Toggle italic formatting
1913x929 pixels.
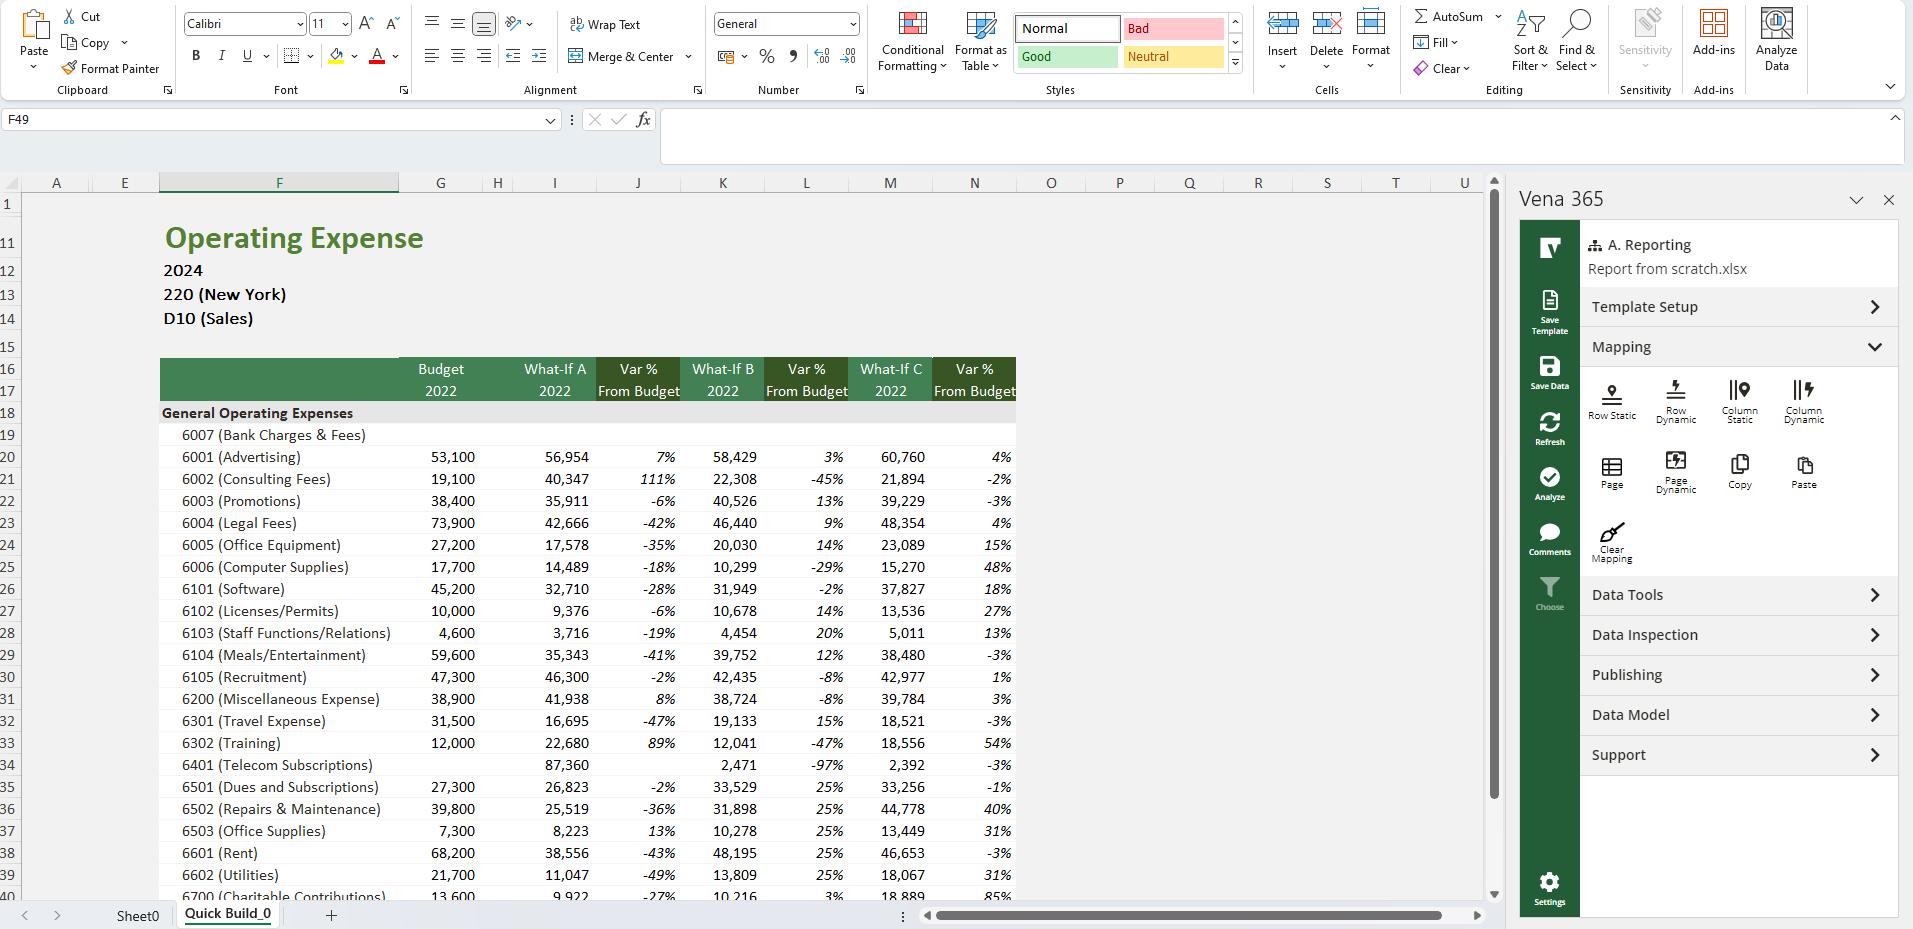[x=221, y=56]
